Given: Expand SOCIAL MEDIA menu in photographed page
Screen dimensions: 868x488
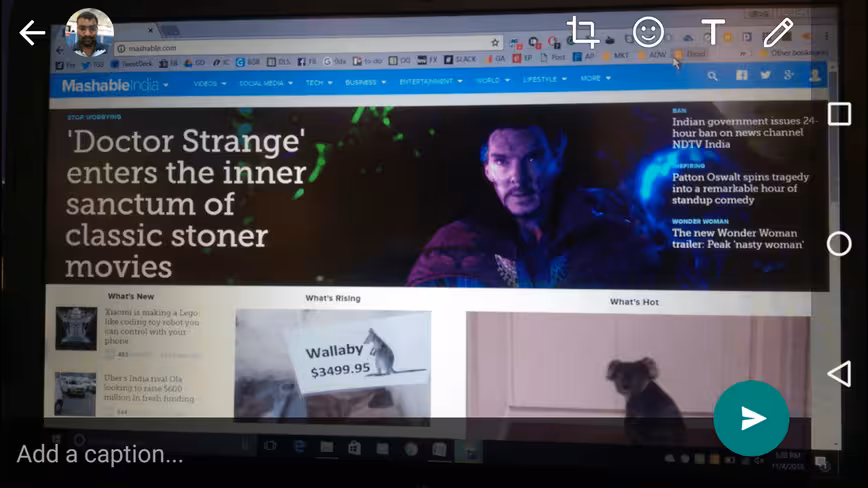Looking at the screenshot, I should [x=266, y=83].
